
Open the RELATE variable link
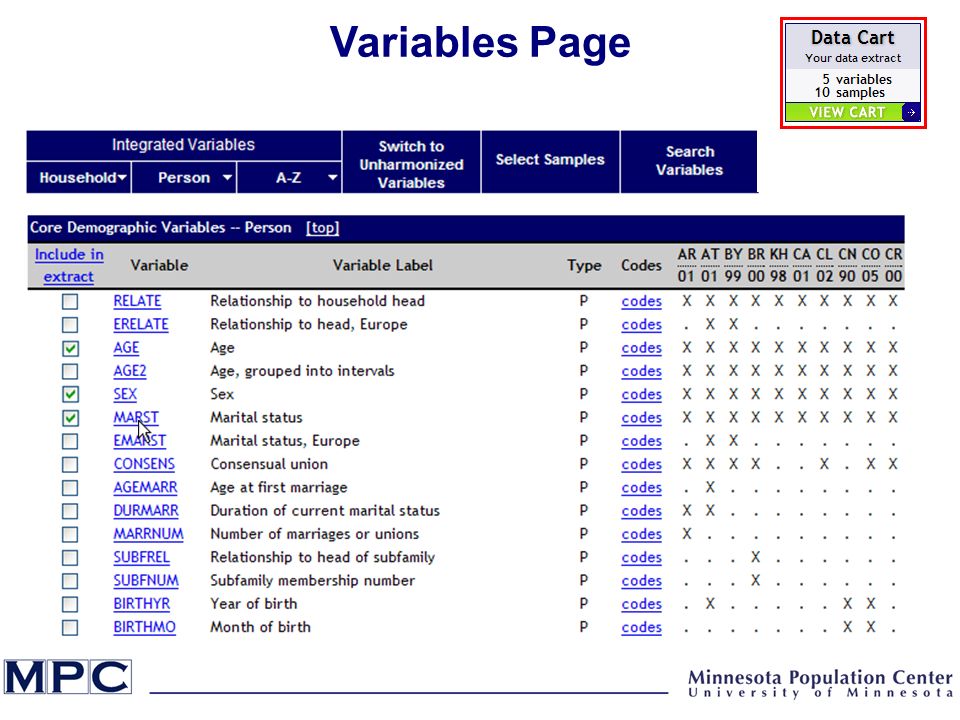[137, 301]
